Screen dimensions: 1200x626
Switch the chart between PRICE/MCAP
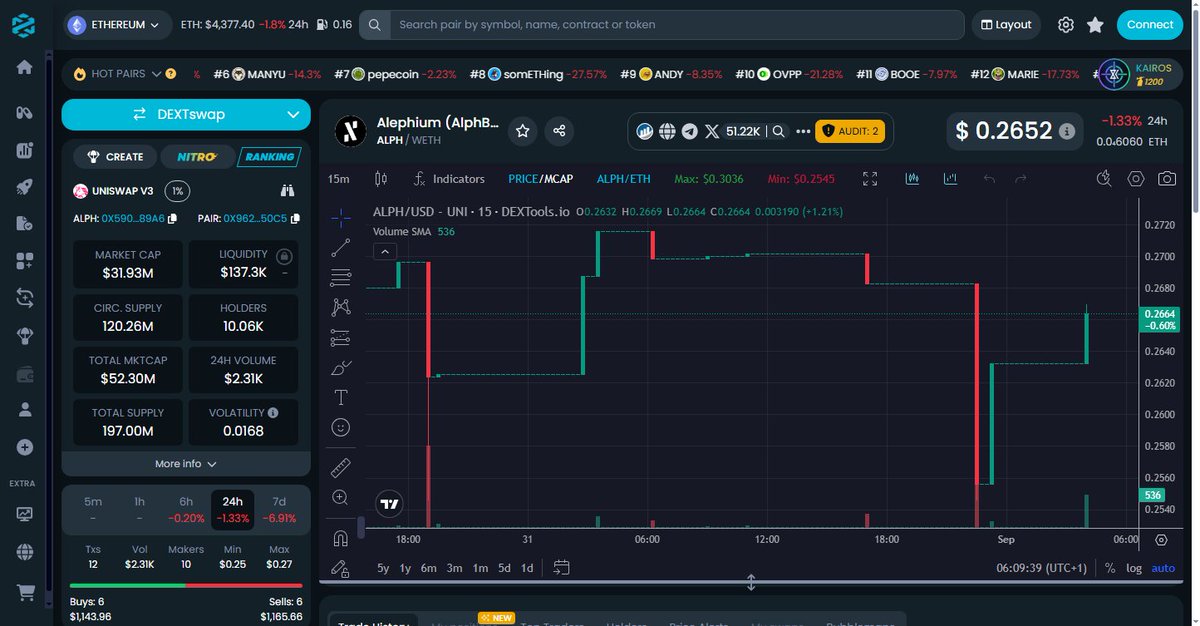540,179
